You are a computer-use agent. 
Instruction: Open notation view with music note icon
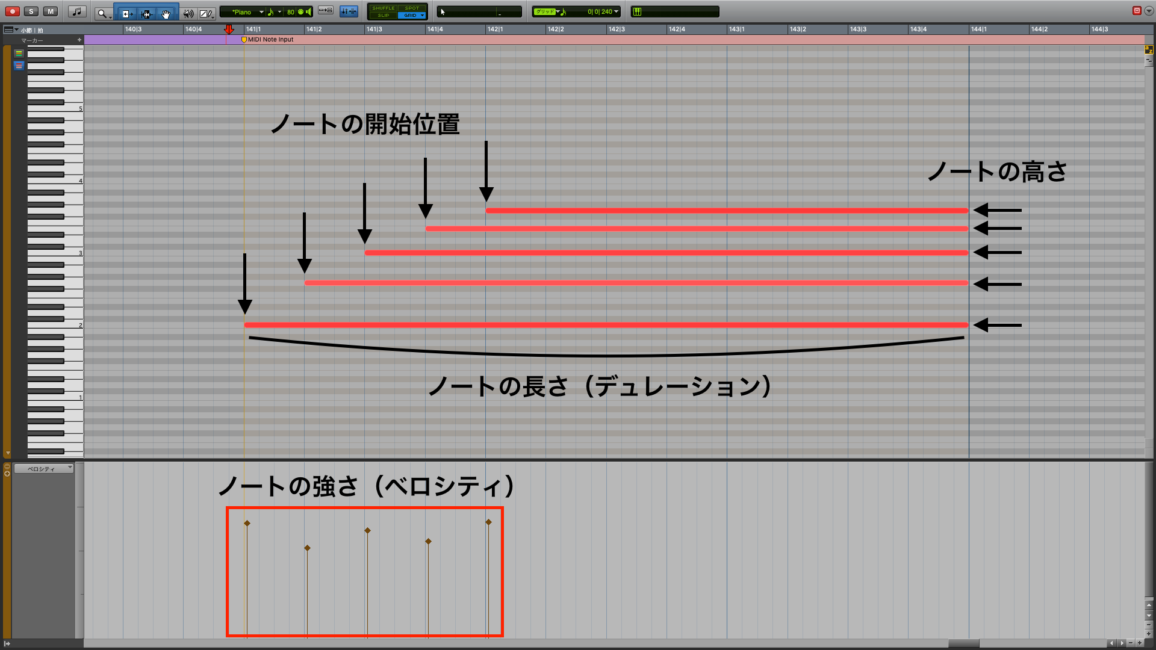coord(77,12)
